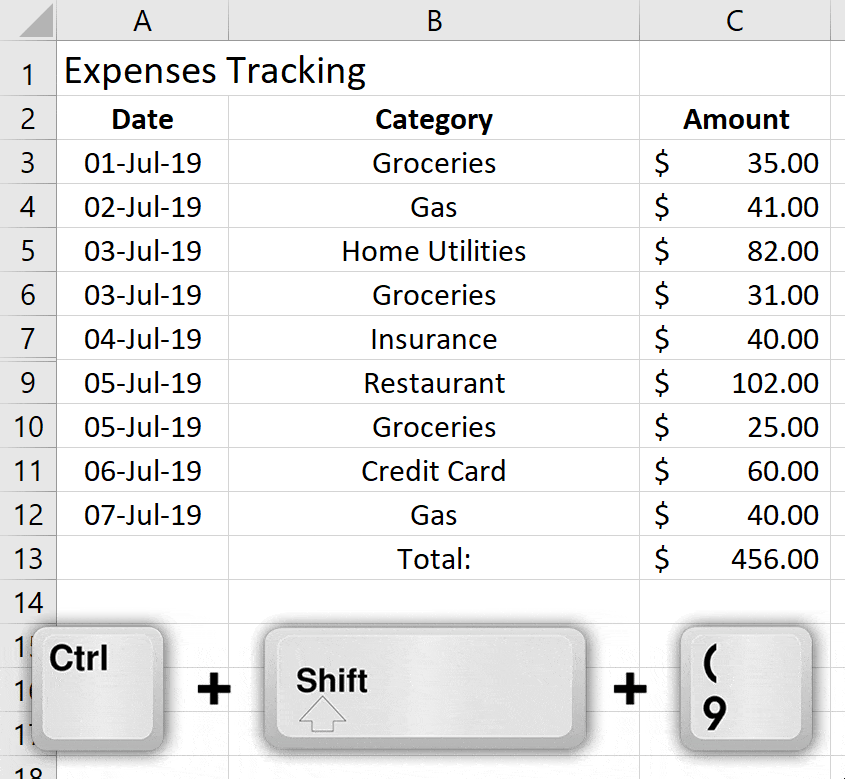The image size is (845, 779).
Task: Select row 3 header
Action: [x=28, y=163]
